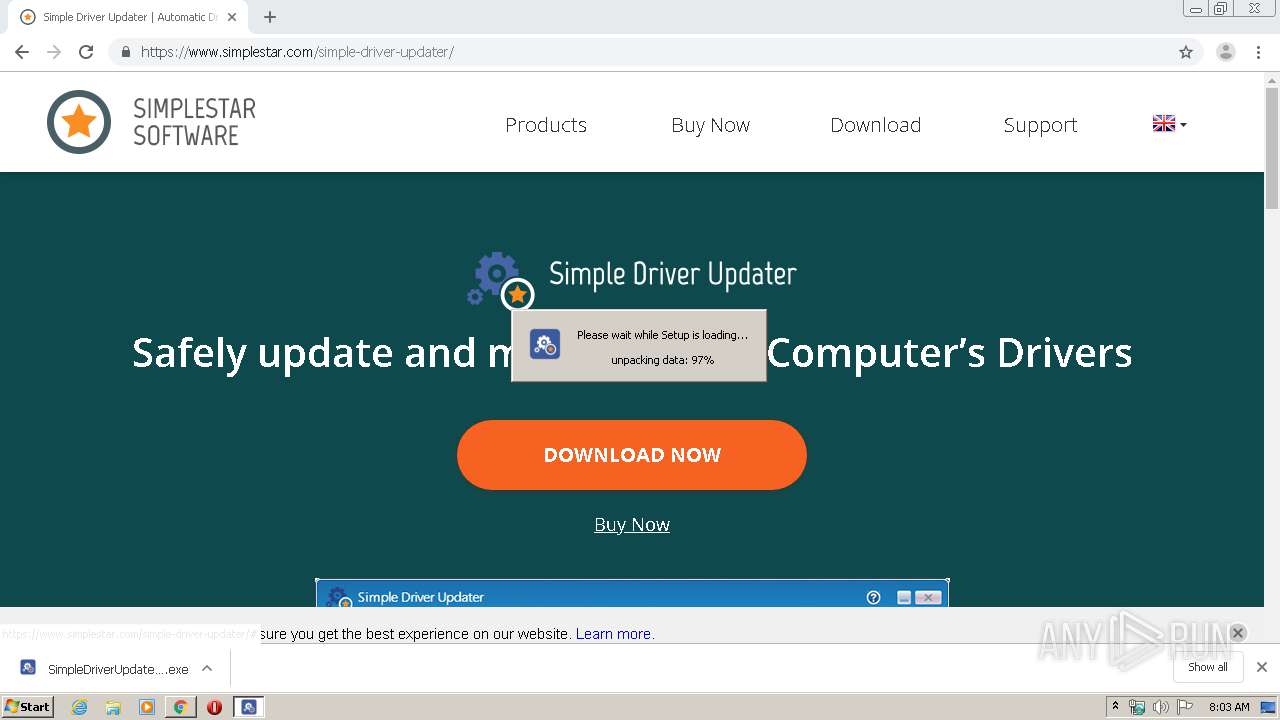
Task: Click the page vertical scrollbar thumb
Action: [1272, 148]
